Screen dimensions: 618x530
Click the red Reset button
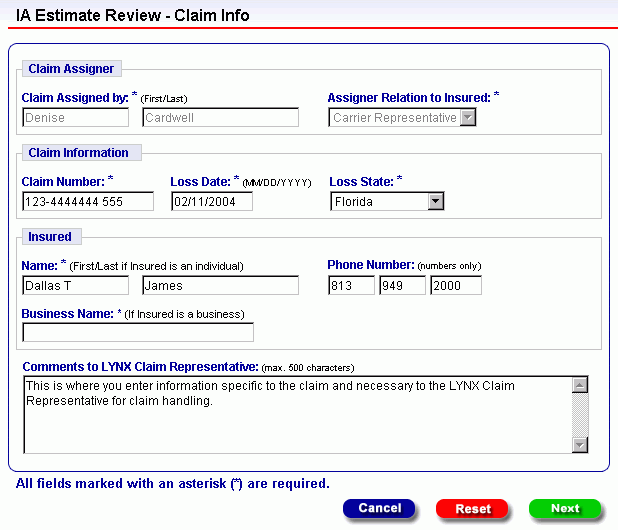pos(472,509)
